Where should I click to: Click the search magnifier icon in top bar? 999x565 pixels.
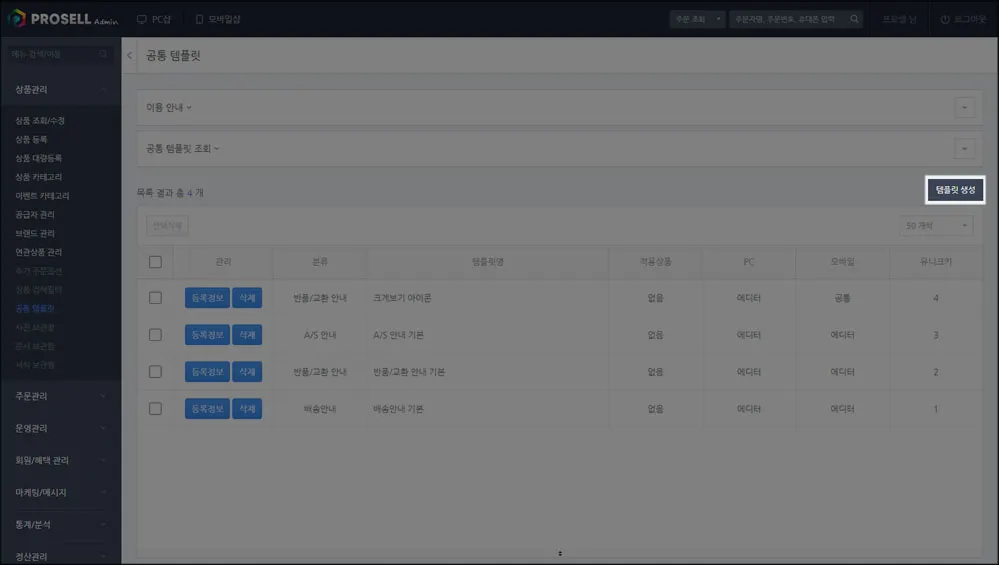coord(854,19)
